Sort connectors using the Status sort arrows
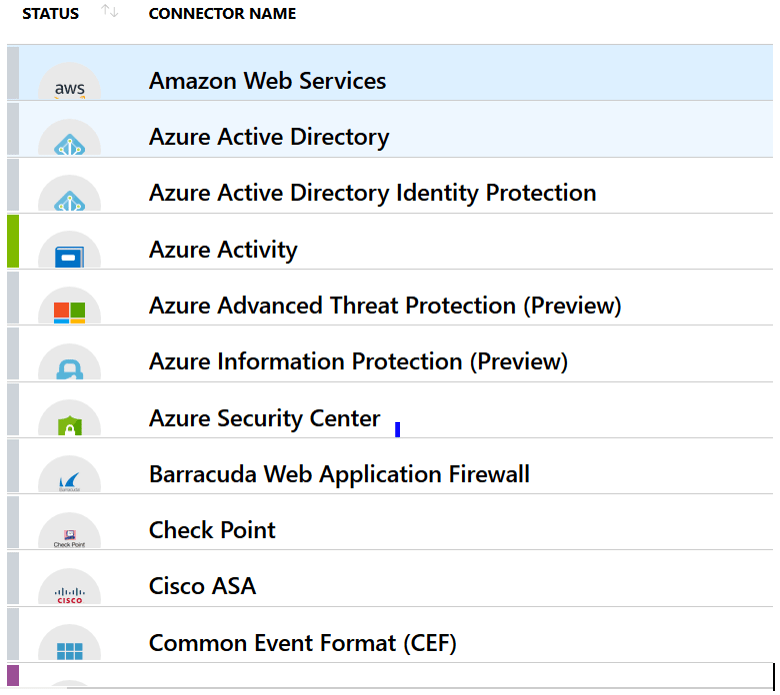 [x=110, y=12]
